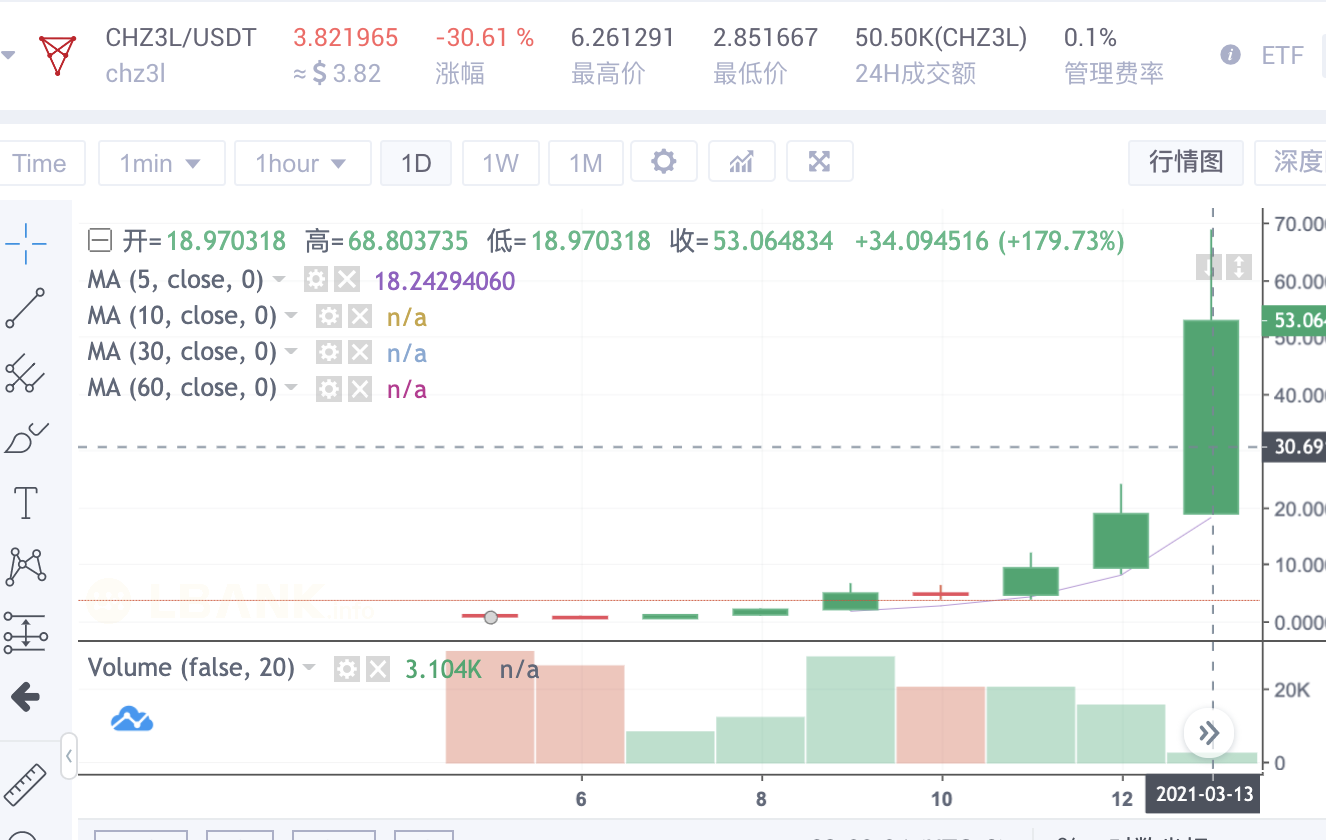
Task: Switch to the 深度 tab
Action: tap(1302, 162)
